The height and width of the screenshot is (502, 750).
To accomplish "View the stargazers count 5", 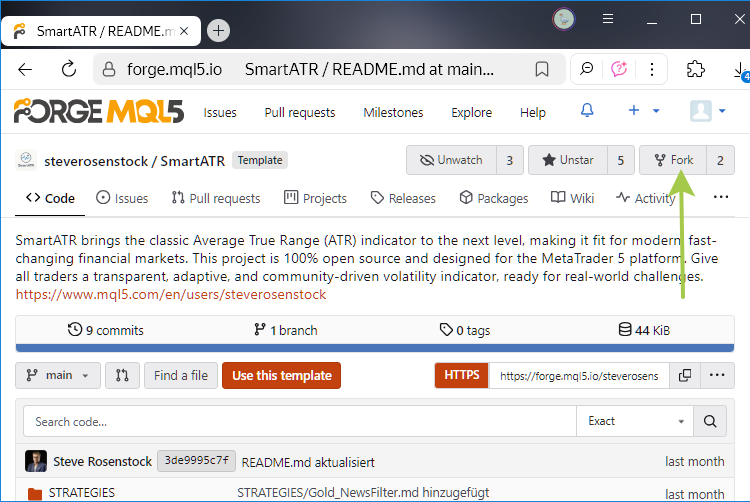I will click(x=621, y=160).
